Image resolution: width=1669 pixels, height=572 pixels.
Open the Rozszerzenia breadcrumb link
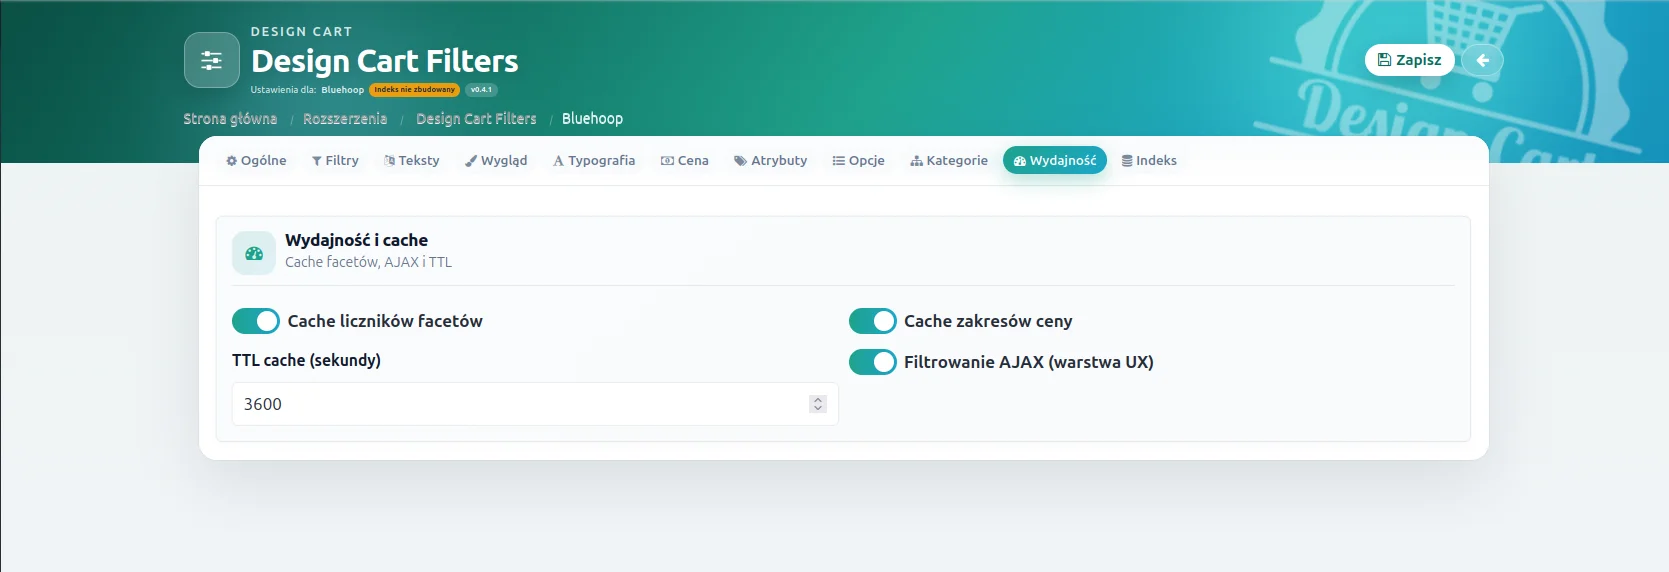pos(345,118)
